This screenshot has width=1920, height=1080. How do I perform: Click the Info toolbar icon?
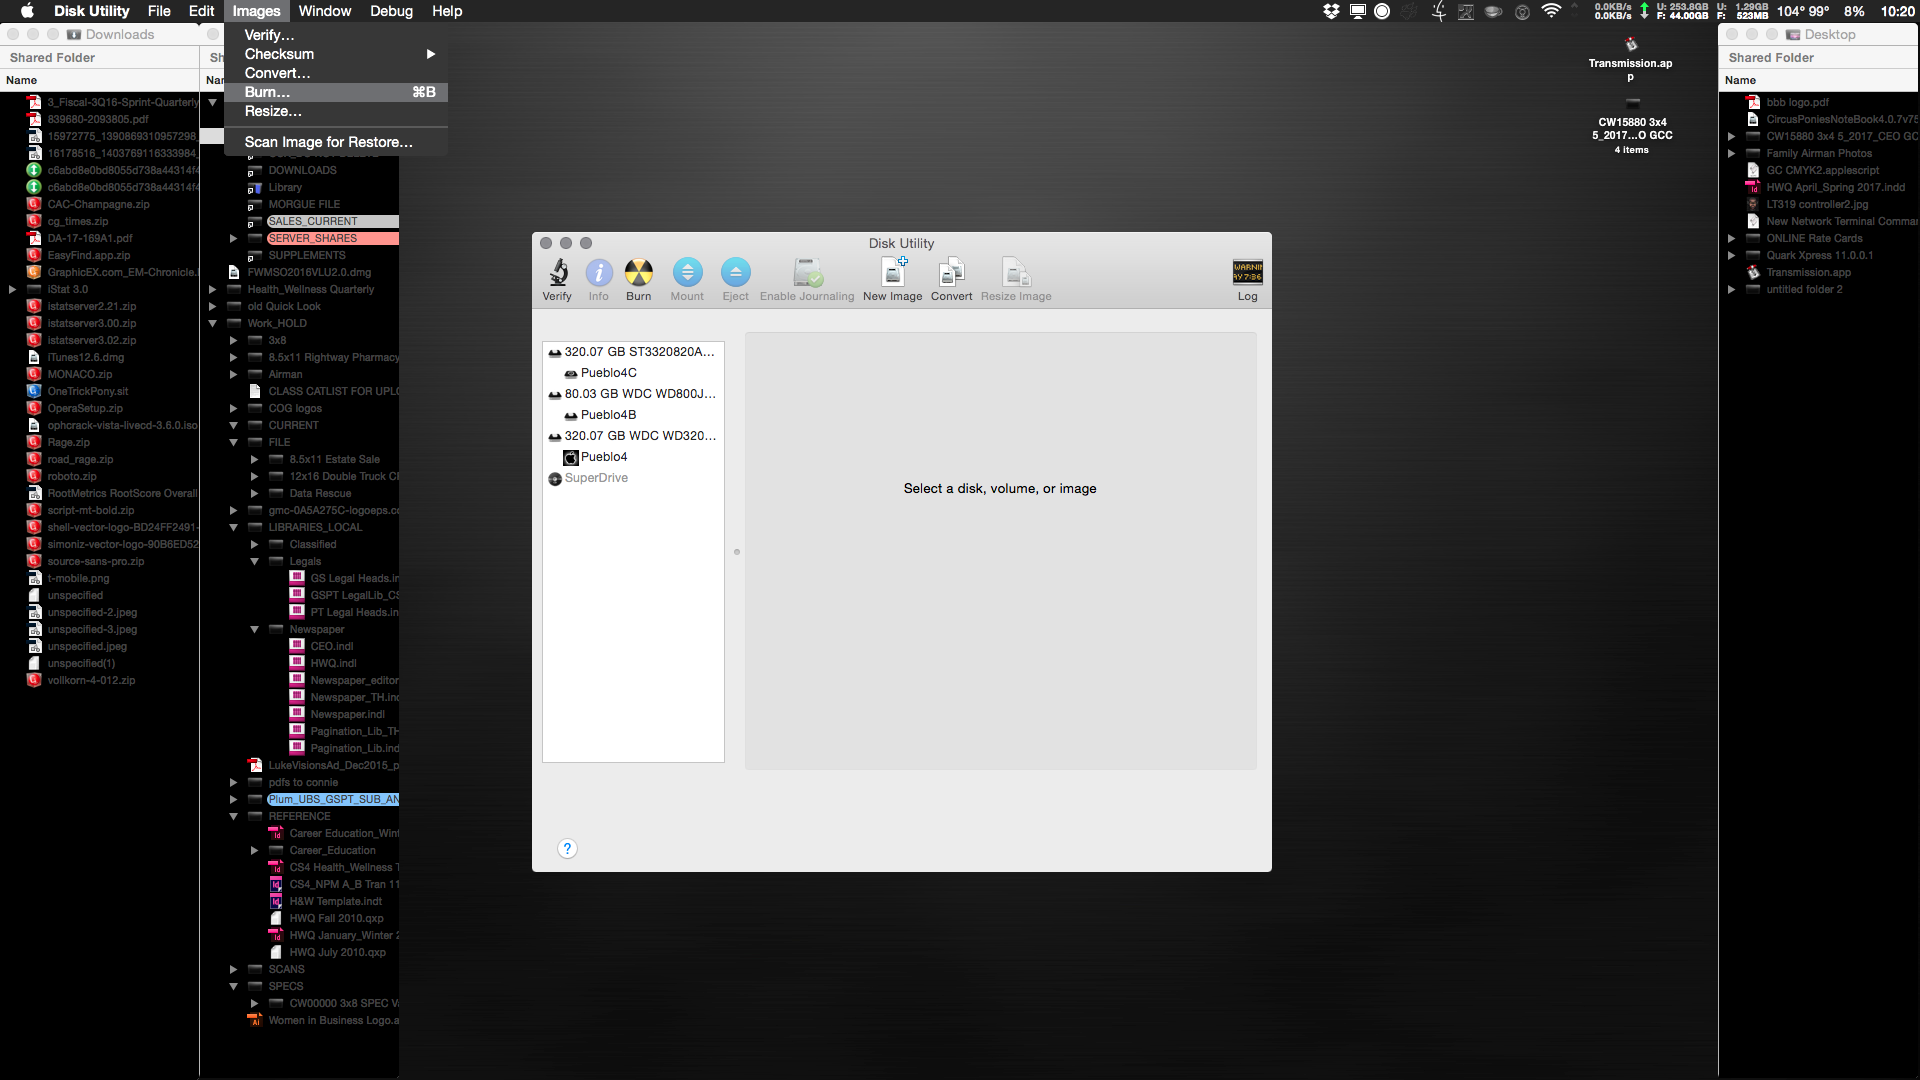tap(599, 272)
